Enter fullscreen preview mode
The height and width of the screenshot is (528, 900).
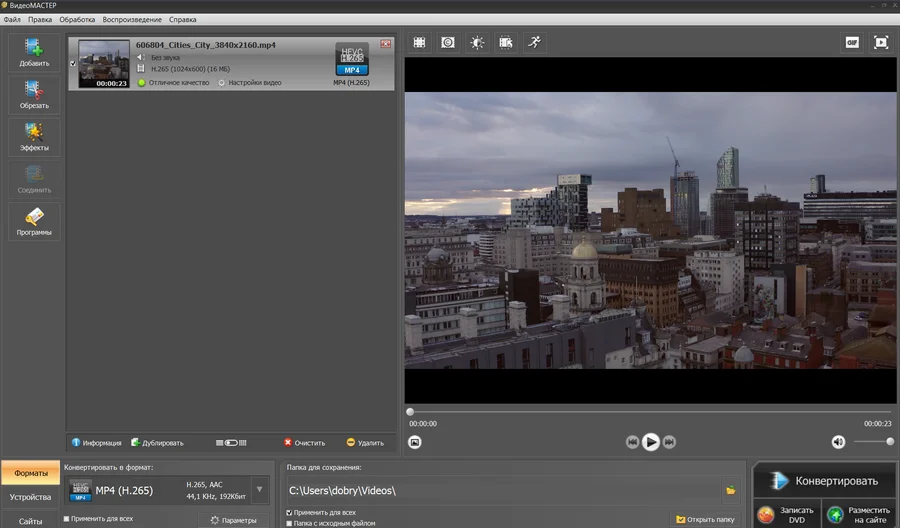click(x=881, y=42)
